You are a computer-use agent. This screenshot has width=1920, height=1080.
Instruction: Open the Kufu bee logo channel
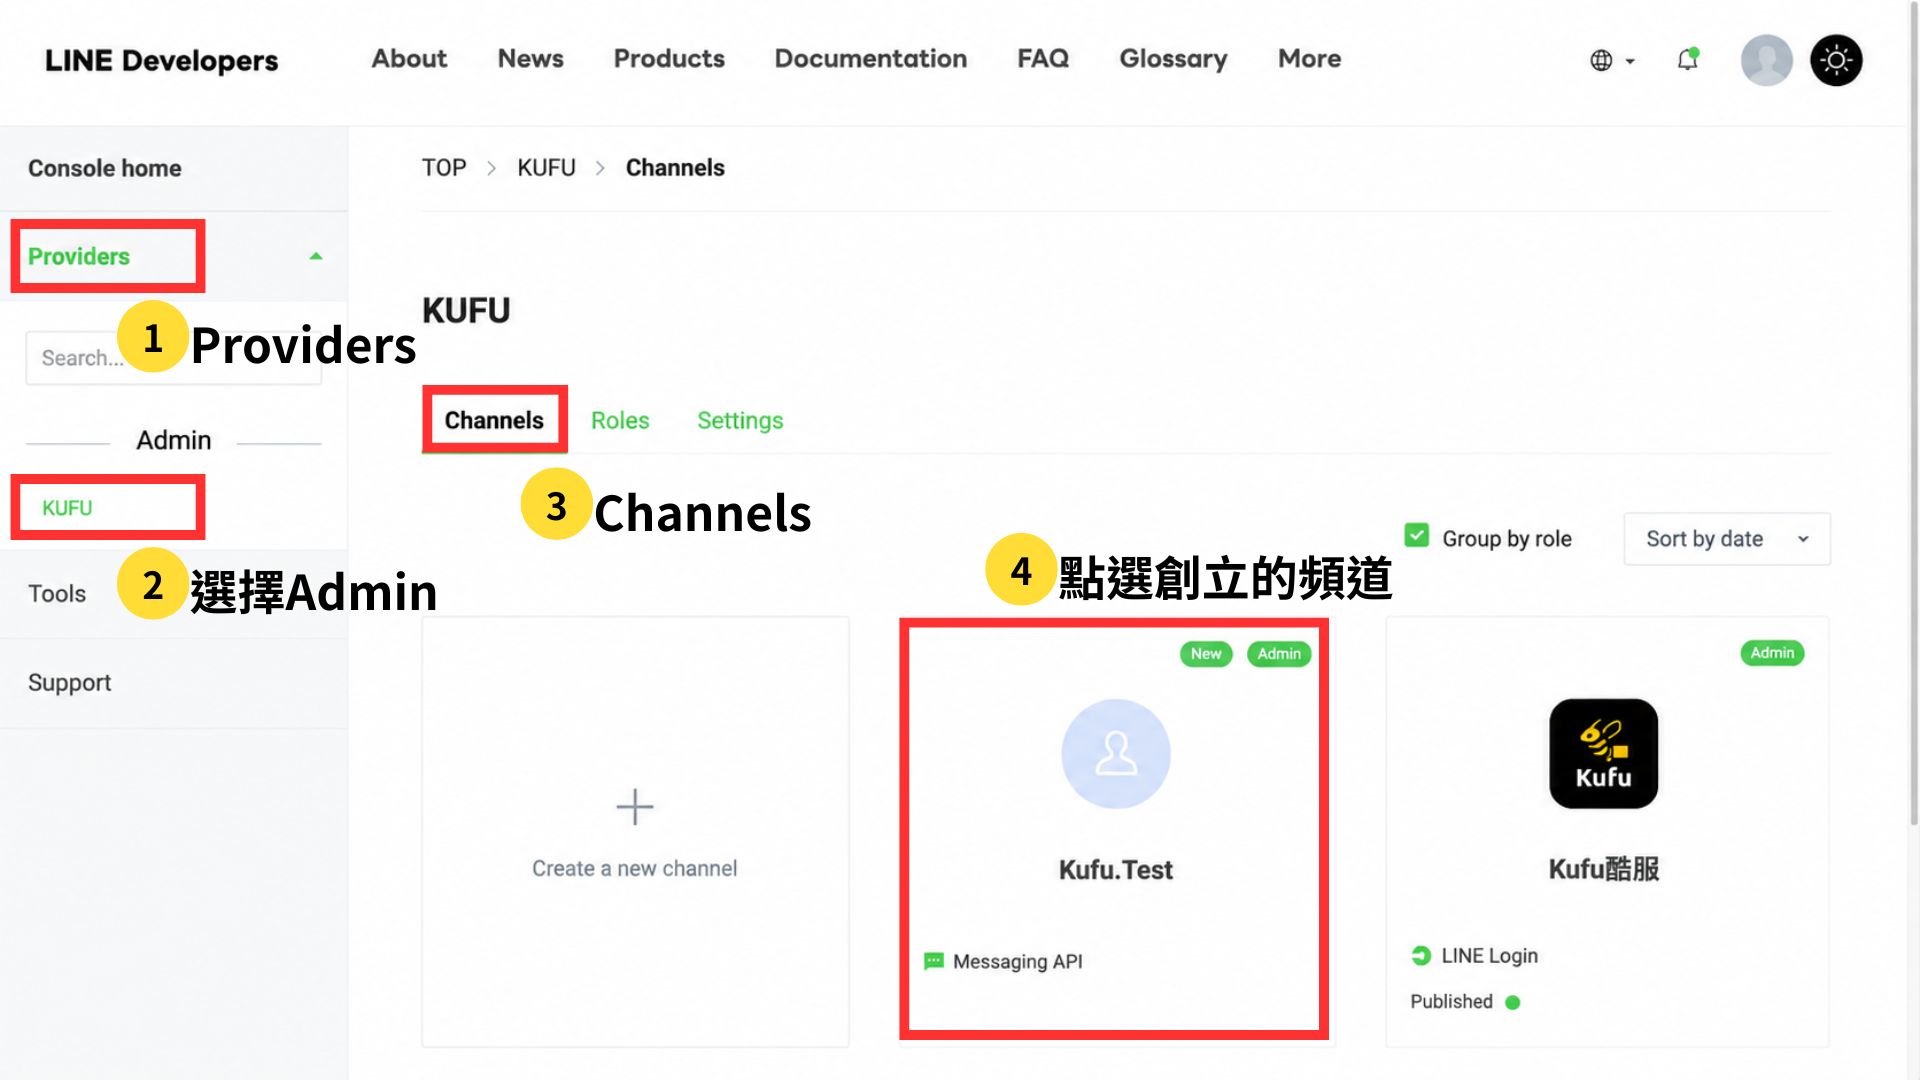pos(1604,754)
